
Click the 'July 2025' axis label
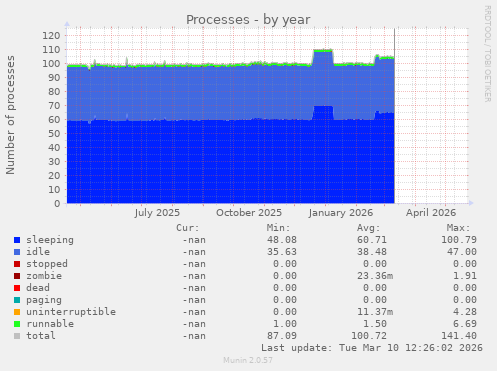(157, 213)
